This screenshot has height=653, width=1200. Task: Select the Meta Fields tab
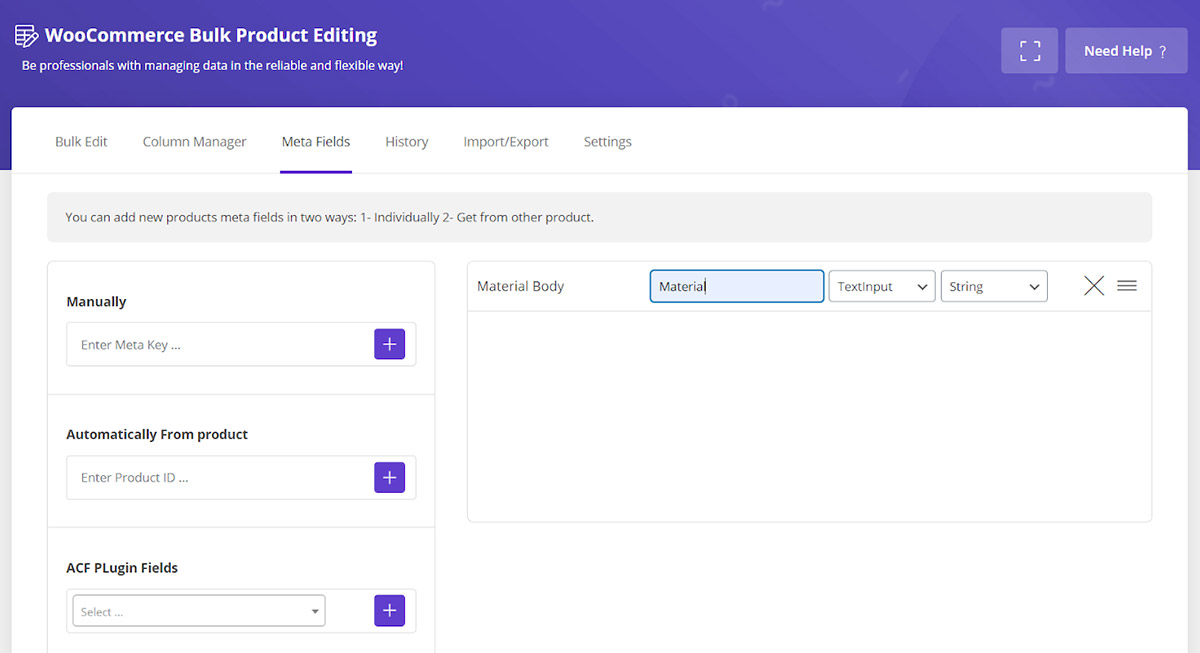pyautogui.click(x=316, y=142)
